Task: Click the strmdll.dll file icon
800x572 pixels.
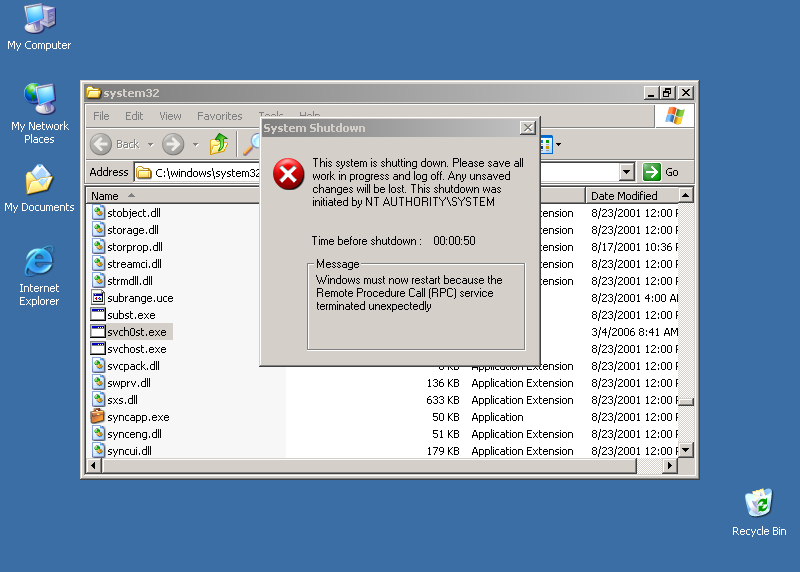Action: coord(98,280)
